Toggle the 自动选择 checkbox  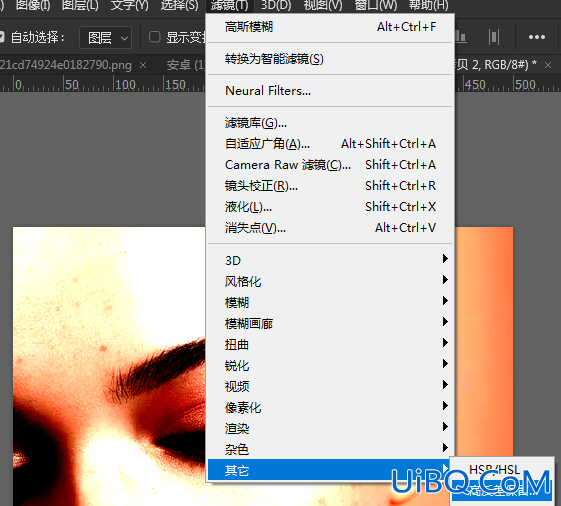[1, 37]
